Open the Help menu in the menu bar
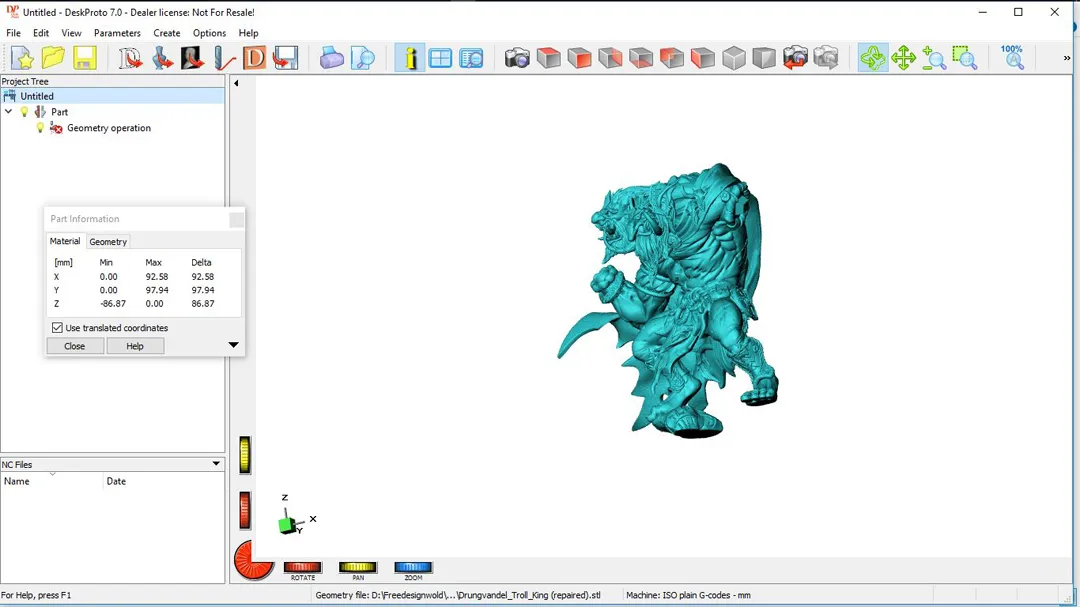 [248, 33]
